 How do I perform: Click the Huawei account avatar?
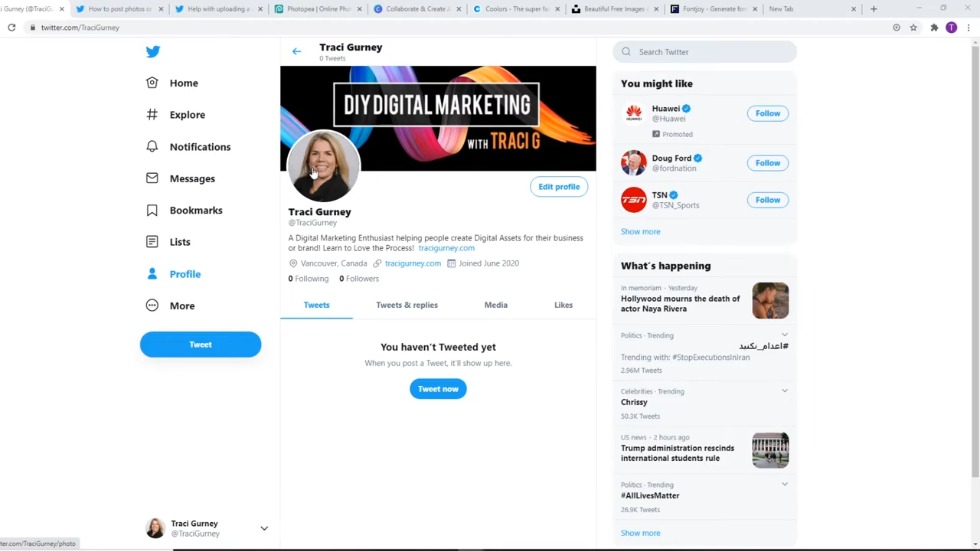(634, 113)
